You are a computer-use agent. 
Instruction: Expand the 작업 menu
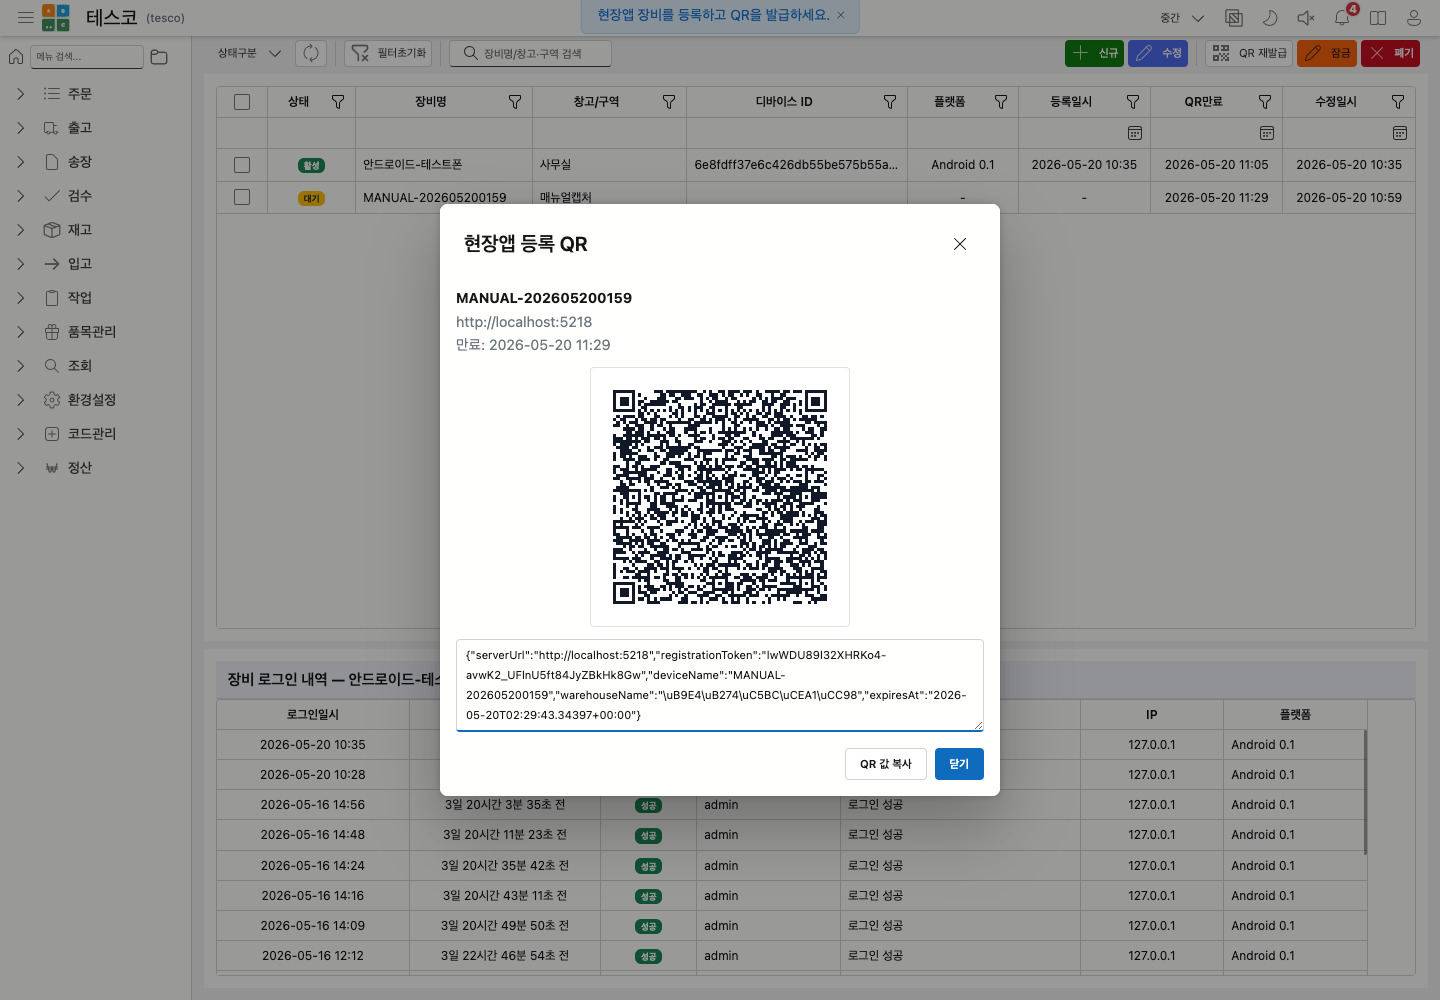[21, 298]
